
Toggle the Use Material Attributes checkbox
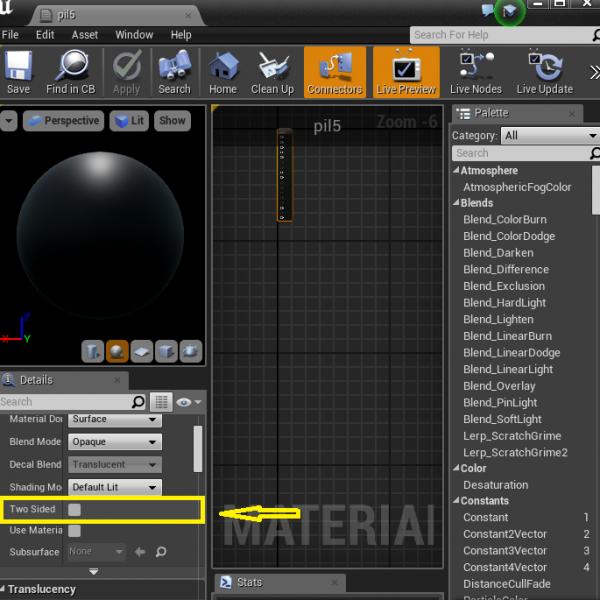[x=75, y=530]
